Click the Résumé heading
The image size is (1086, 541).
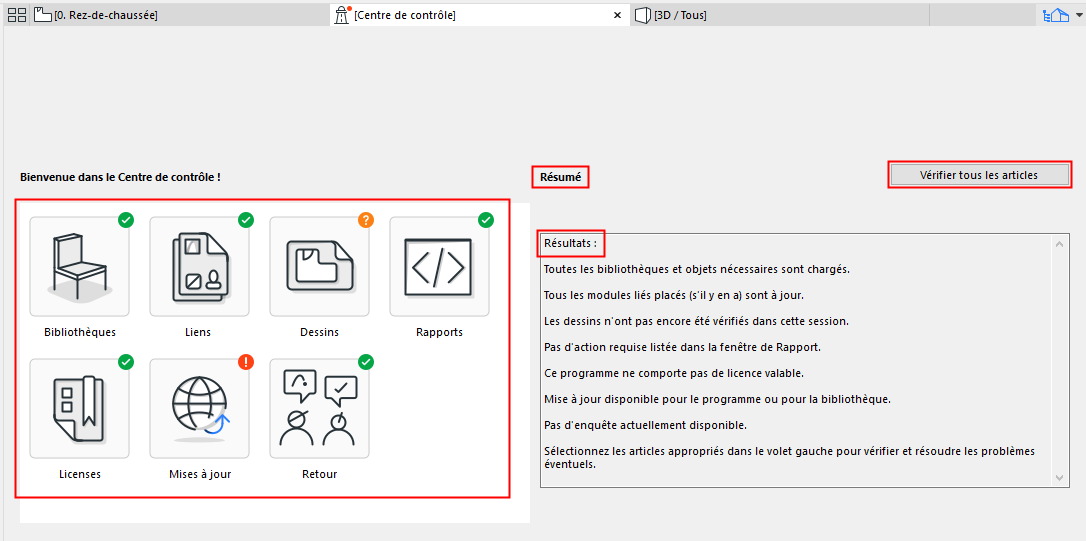click(560, 177)
